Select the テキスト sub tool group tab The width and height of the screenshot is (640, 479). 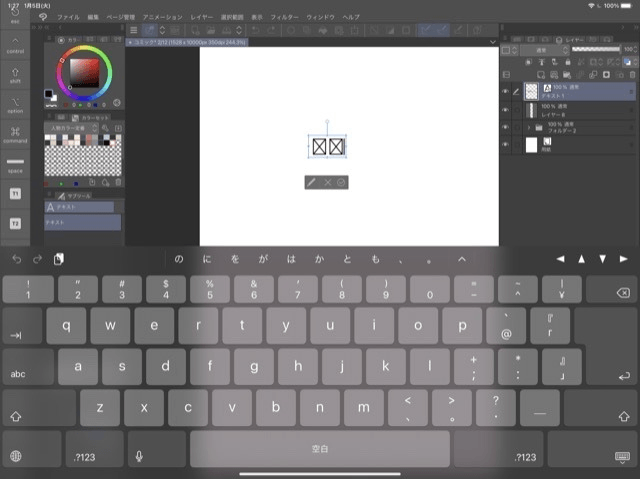79,207
